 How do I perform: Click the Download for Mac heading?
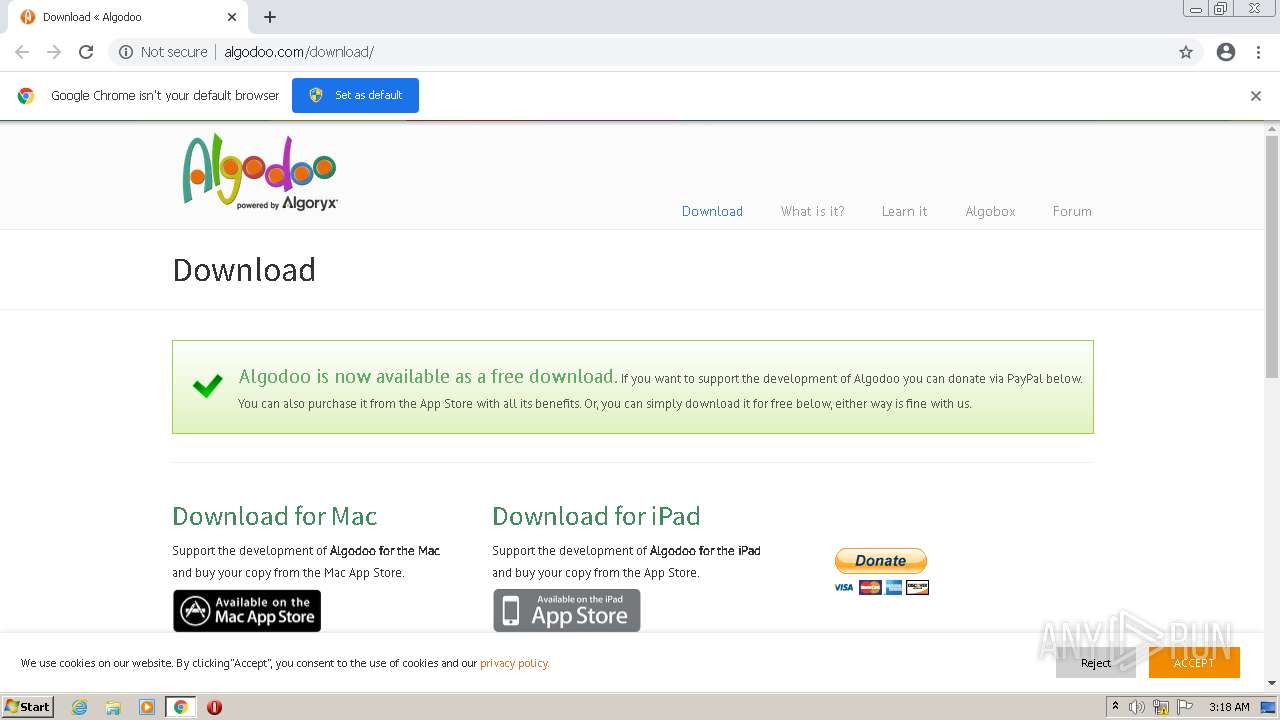275,516
